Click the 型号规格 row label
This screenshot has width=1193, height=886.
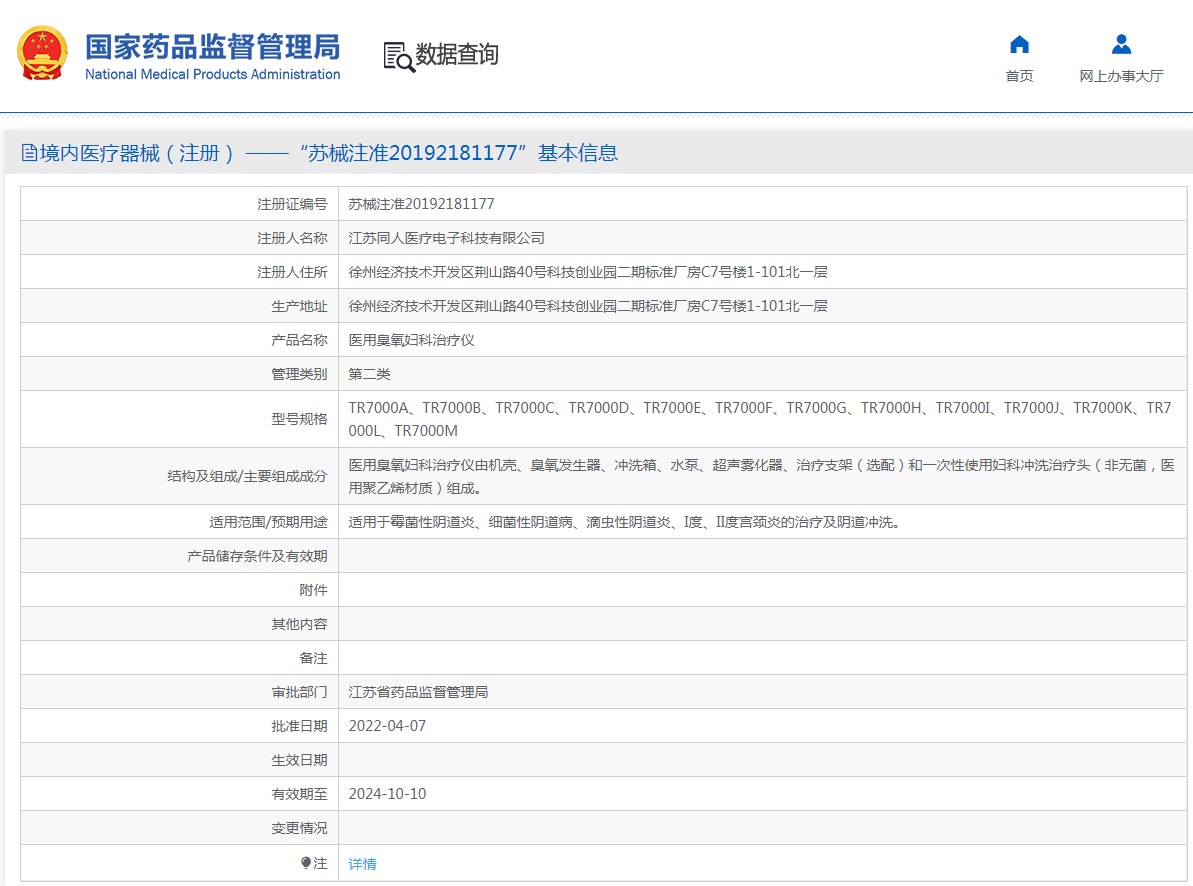click(299, 419)
